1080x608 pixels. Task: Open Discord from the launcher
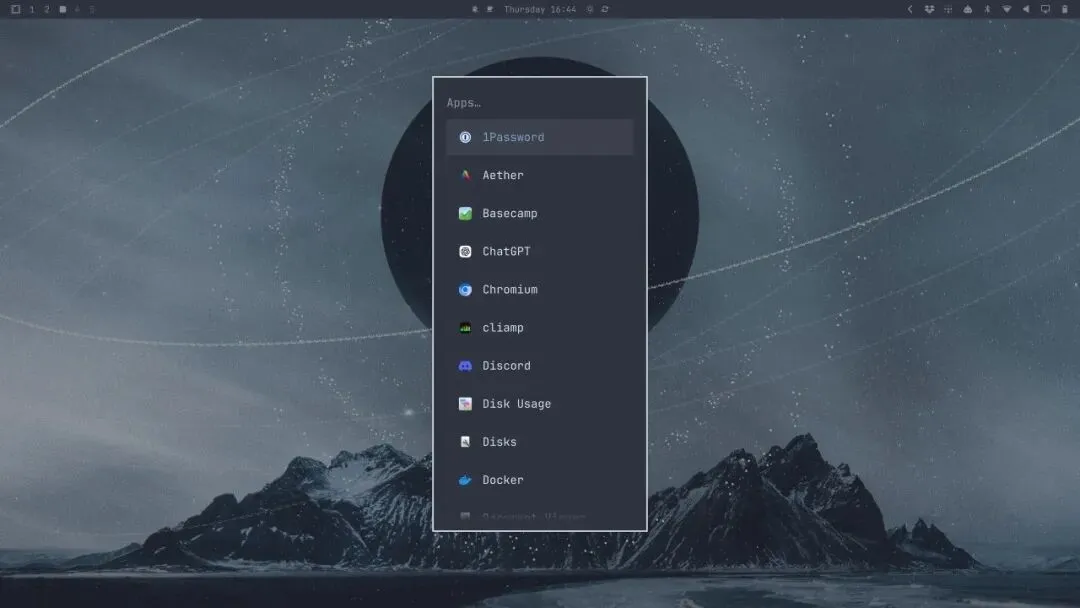(x=539, y=366)
